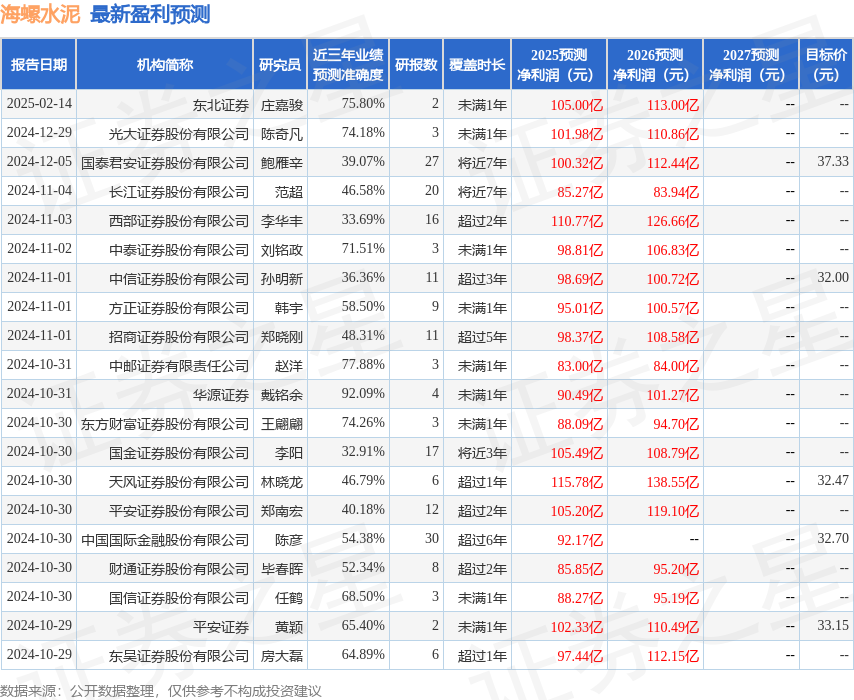
Task: Click the 覆盖时长 column header
Action: [x=477, y=64]
